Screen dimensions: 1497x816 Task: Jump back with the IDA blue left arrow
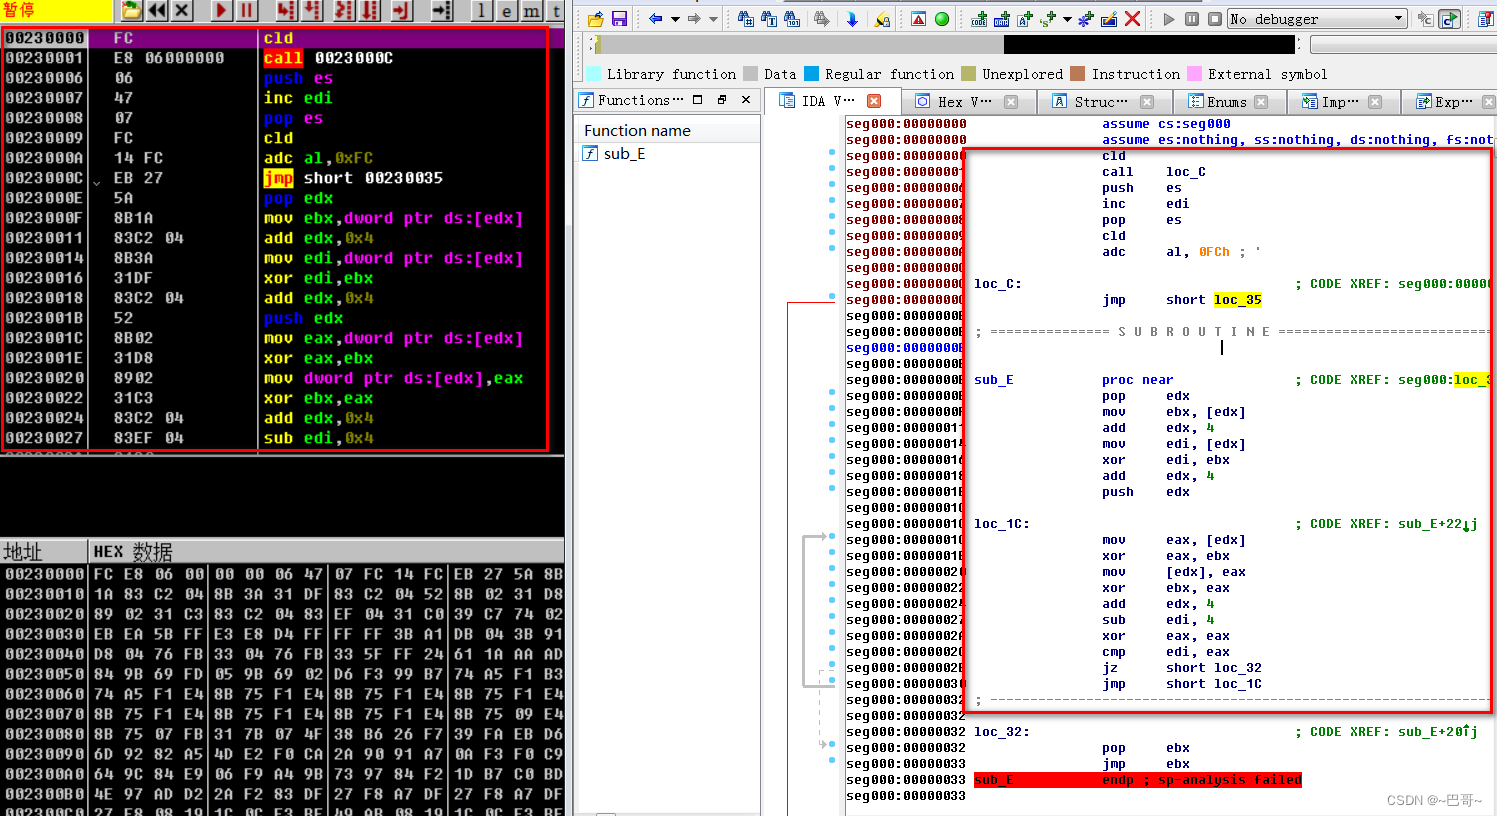655,19
